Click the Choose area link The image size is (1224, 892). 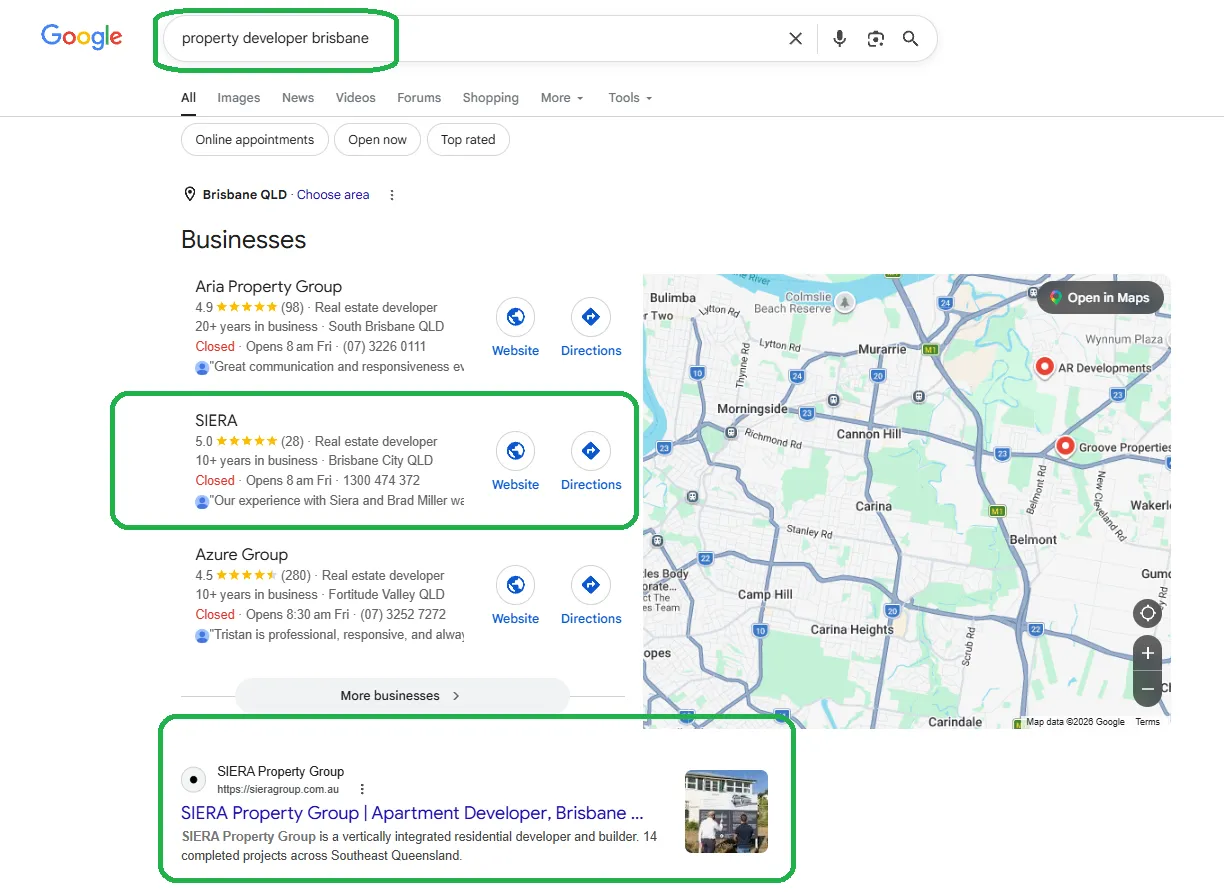(333, 195)
